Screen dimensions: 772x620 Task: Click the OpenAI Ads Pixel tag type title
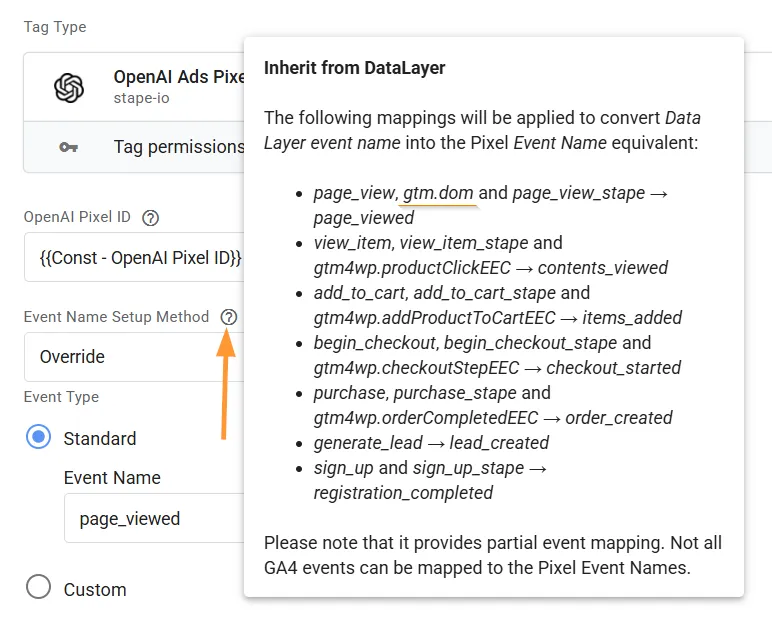tap(179, 77)
